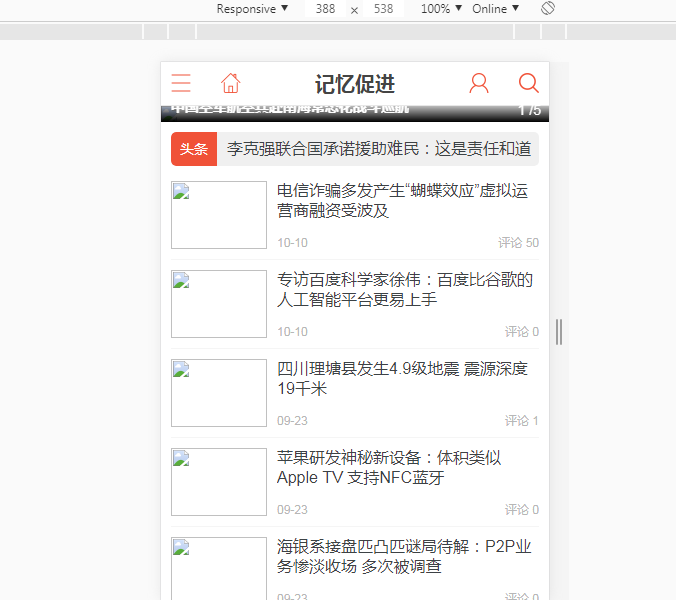Open headline 李克强联合国承诺援助难民
The width and height of the screenshot is (676, 600).
pos(379,149)
